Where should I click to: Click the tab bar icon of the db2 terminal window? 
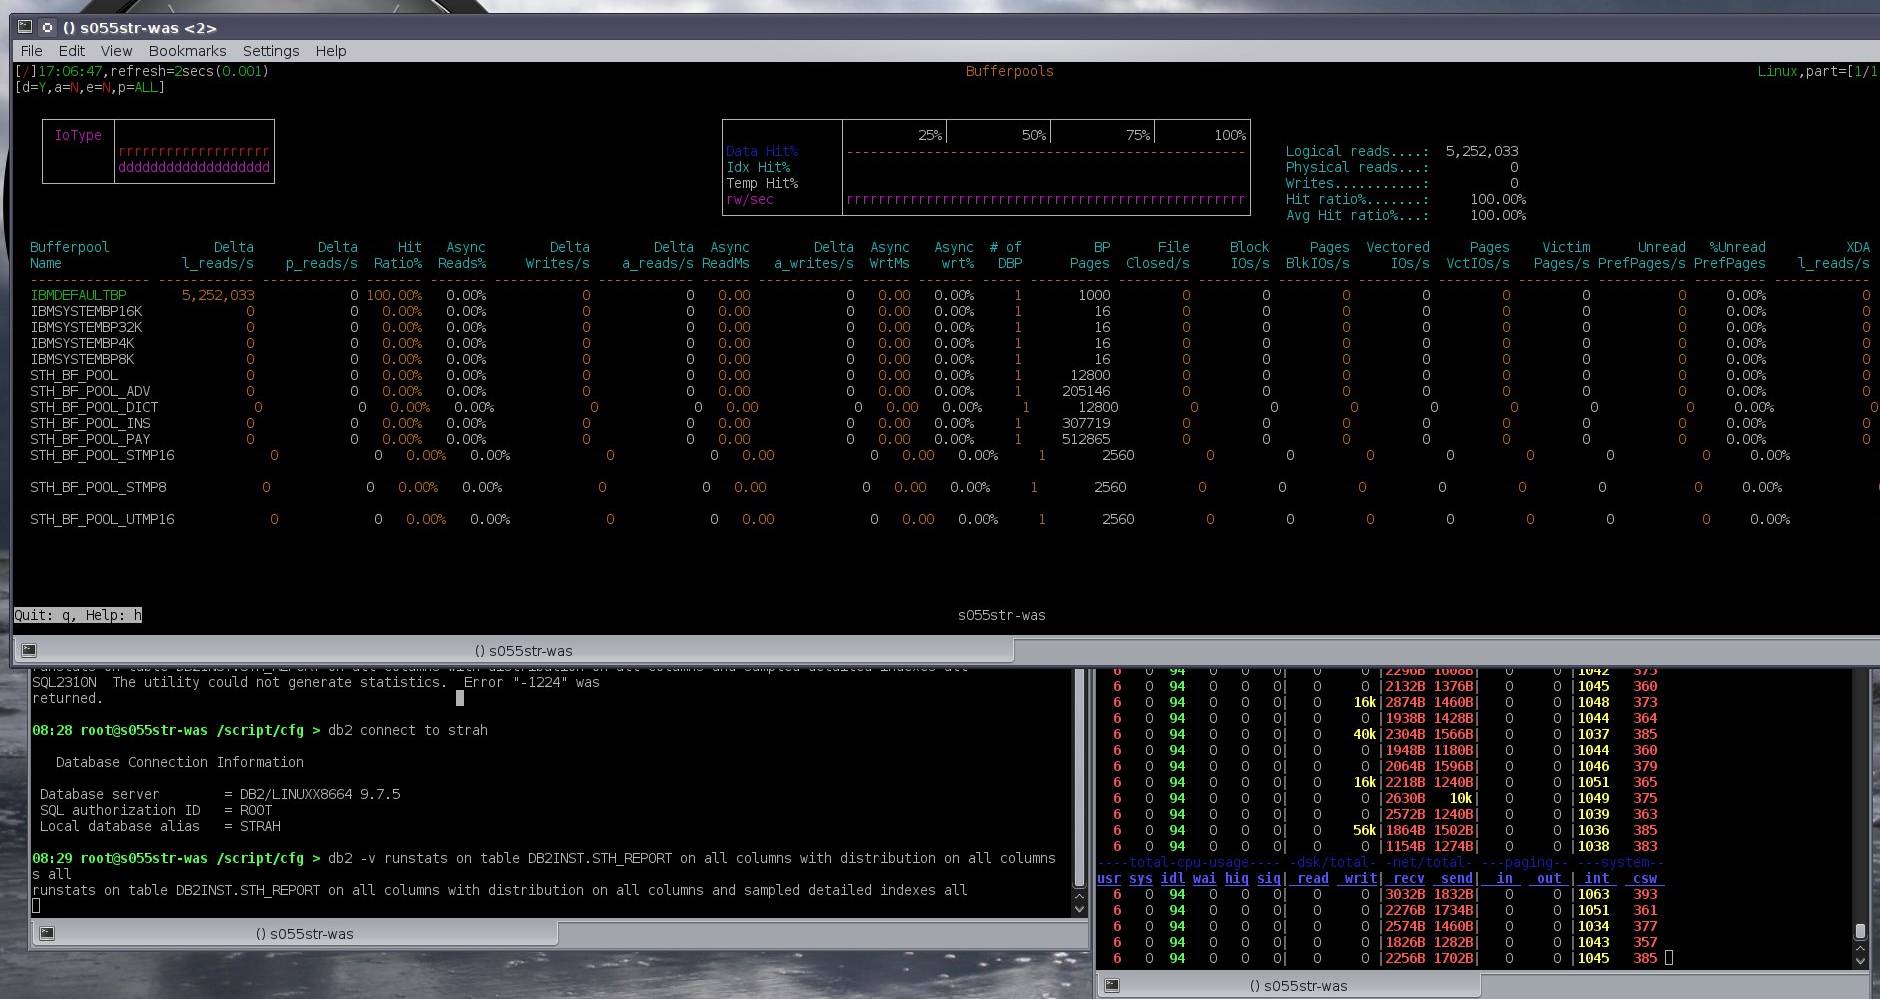tap(46, 933)
